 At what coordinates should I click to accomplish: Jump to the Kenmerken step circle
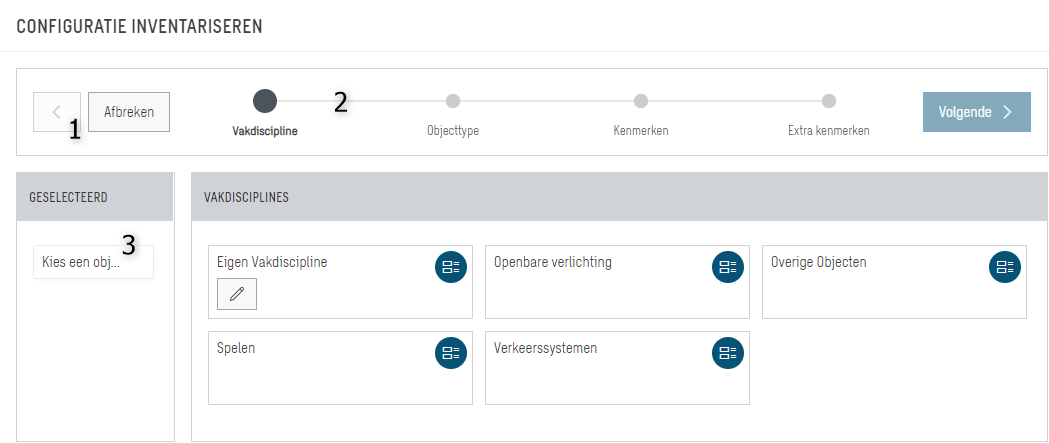coord(641,101)
